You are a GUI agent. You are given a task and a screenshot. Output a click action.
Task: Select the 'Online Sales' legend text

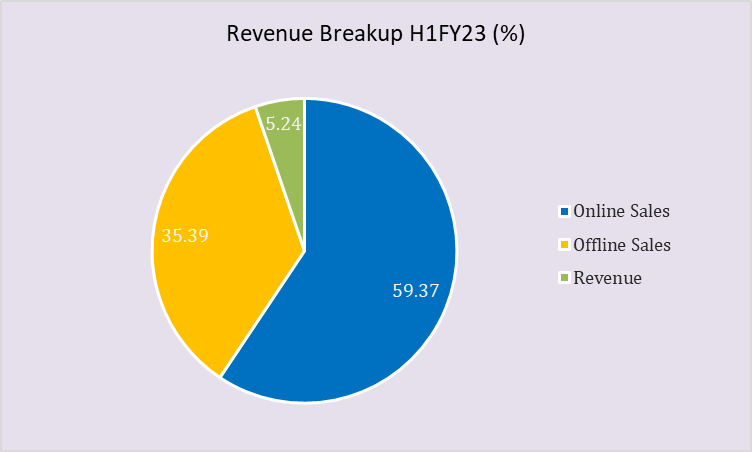point(621,211)
